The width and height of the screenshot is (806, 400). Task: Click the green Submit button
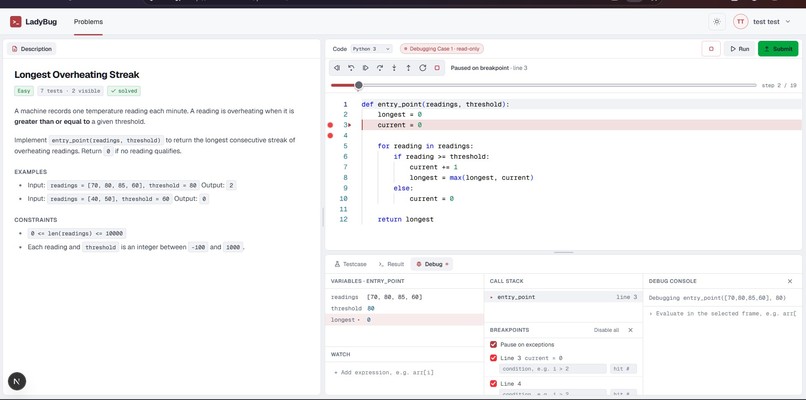[778, 49]
